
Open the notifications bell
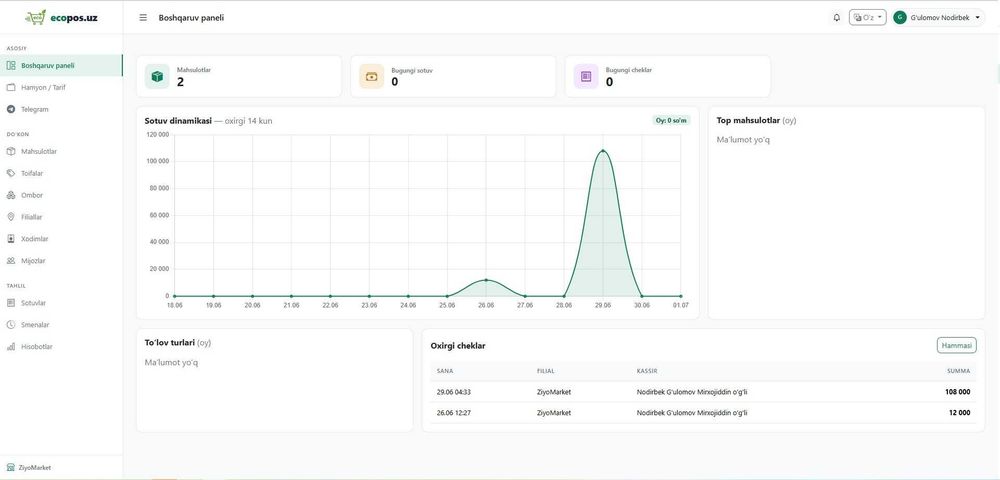pos(837,18)
